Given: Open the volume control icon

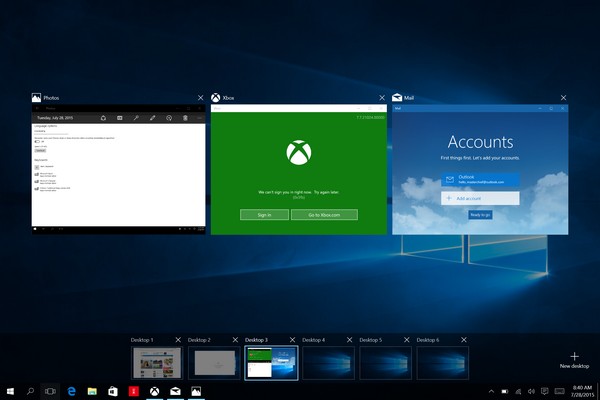Looking at the screenshot, I should [531, 391].
